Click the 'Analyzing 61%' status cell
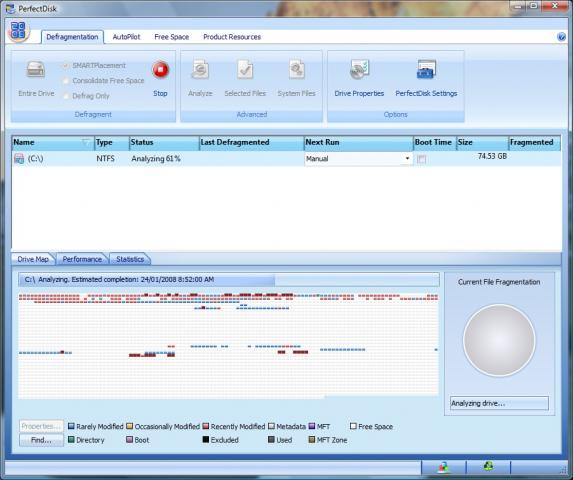This screenshot has width=573, height=480. 156,159
